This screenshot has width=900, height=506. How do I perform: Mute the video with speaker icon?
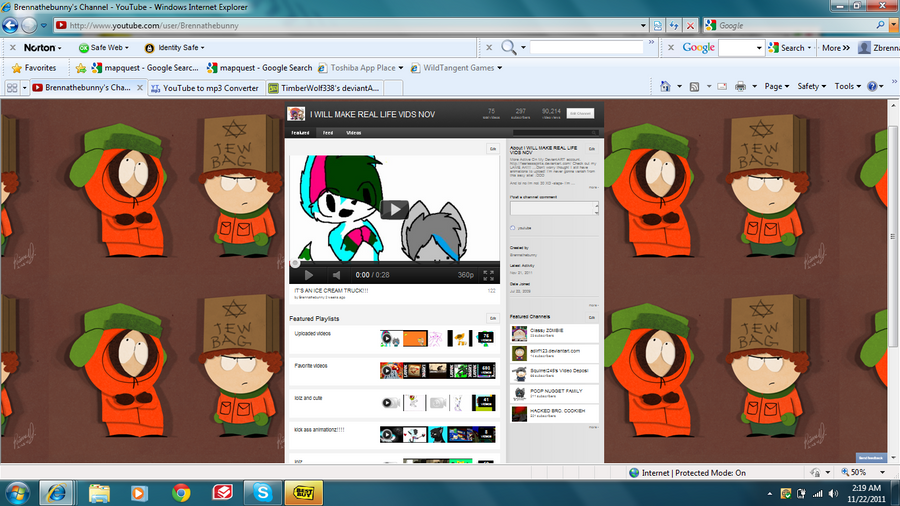[336, 275]
